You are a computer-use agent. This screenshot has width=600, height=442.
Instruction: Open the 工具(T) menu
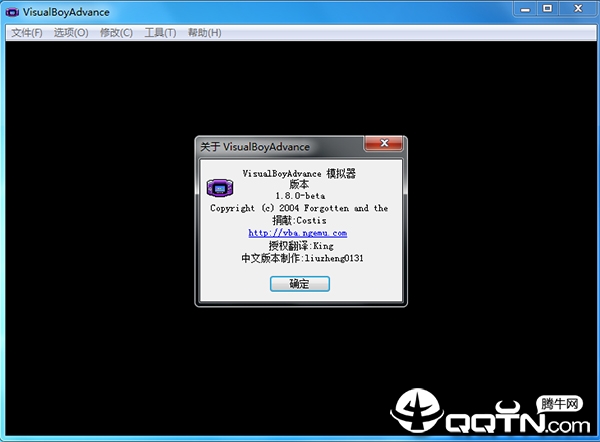click(160, 32)
